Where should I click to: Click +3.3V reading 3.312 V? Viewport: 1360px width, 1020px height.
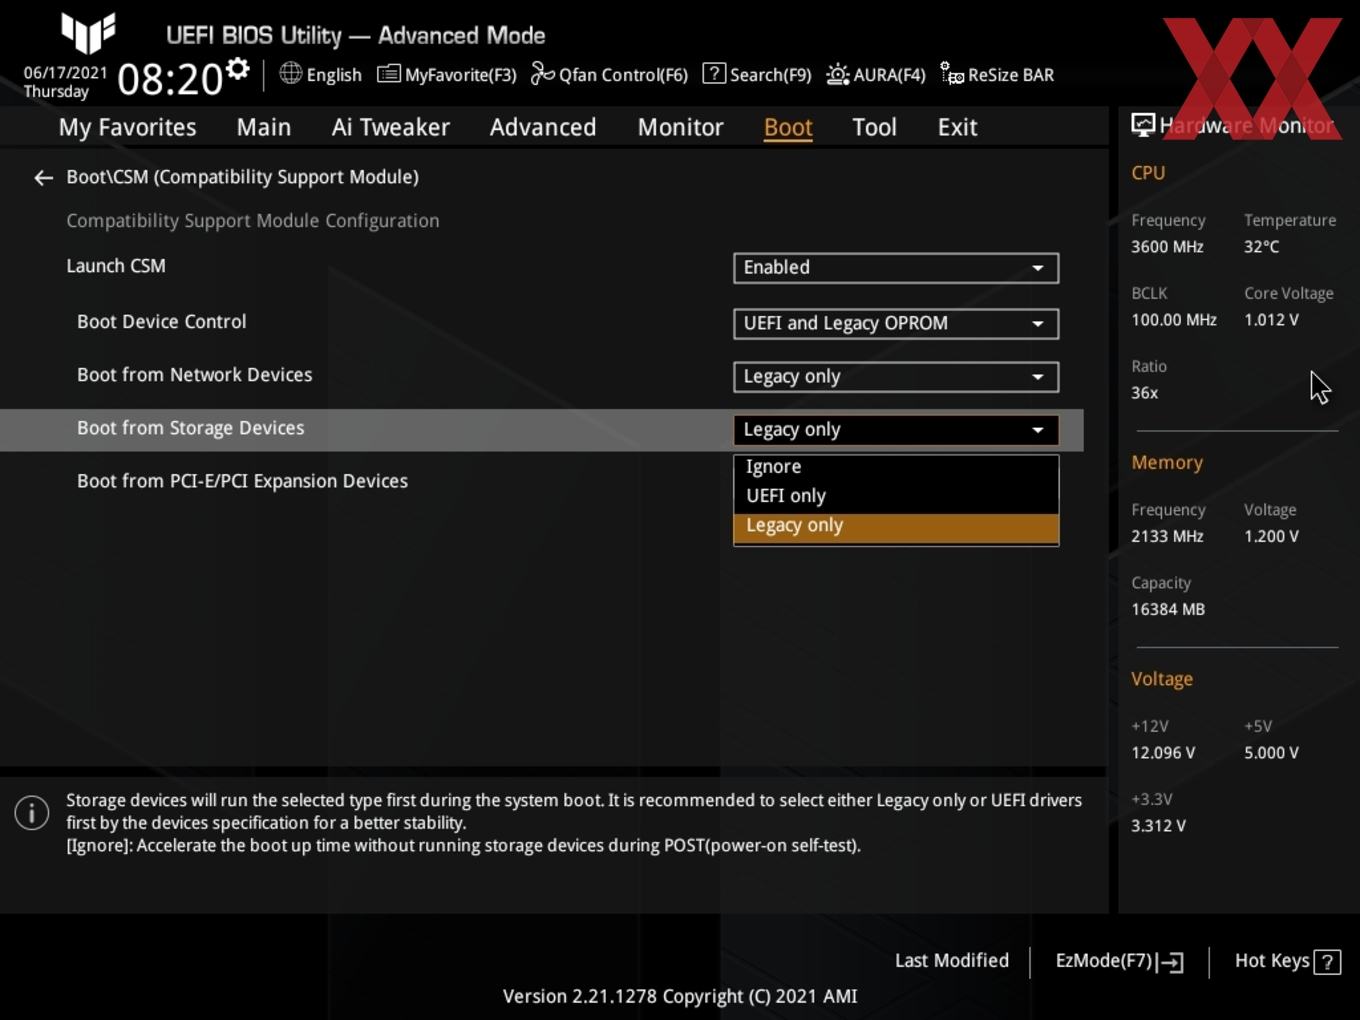[1158, 826]
